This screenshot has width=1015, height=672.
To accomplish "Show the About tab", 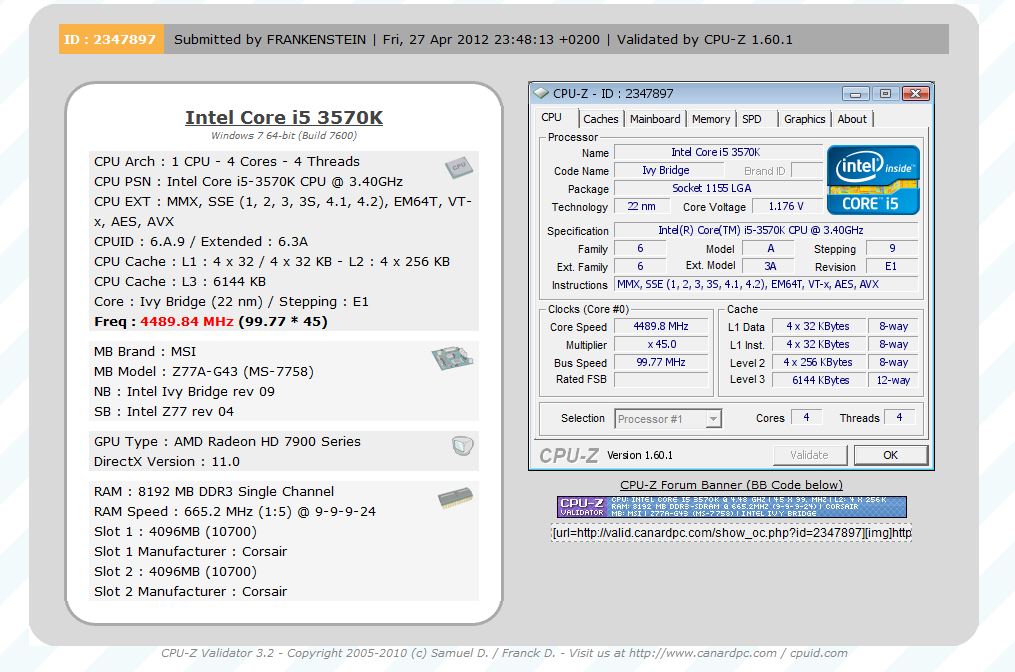I will tap(852, 119).
